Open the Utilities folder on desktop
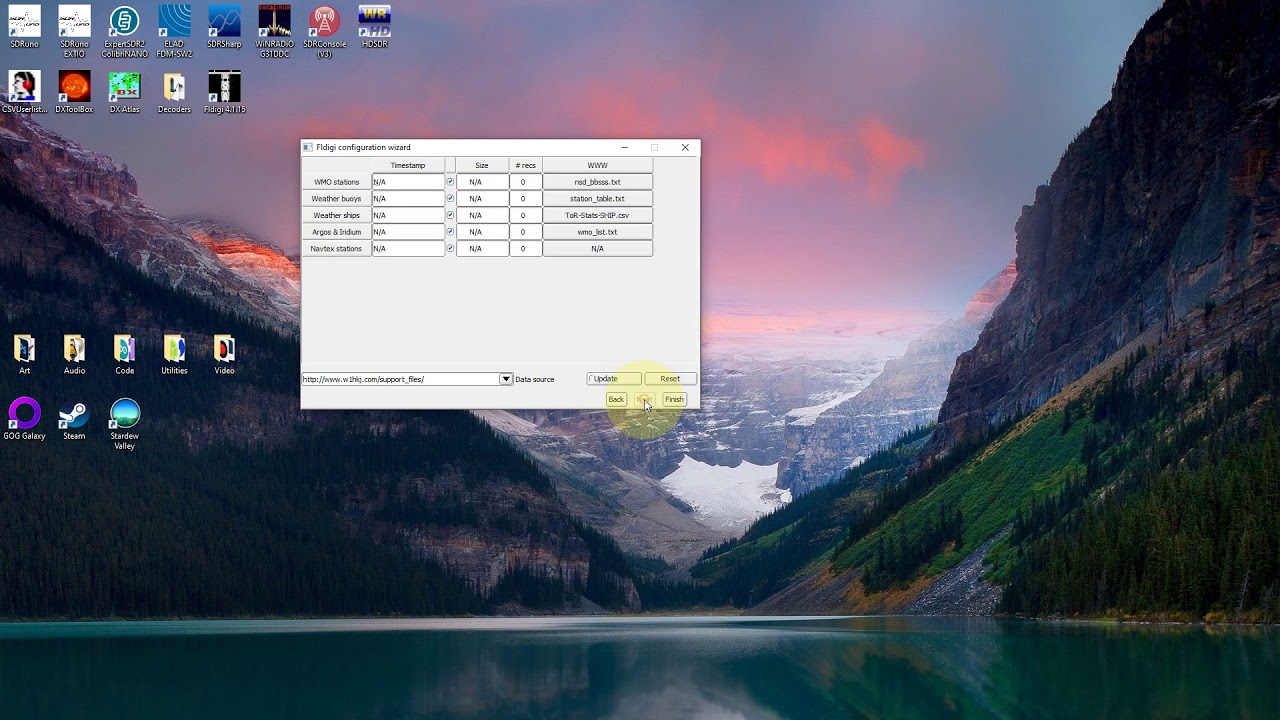Image resolution: width=1280 pixels, height=720 pixels. 174,354
